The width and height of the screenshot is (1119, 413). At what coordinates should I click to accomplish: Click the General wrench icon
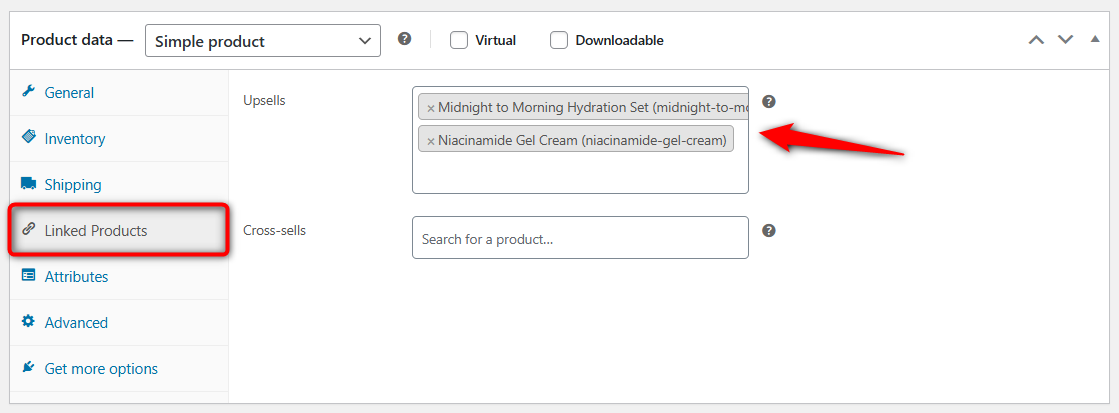[28, 92]
